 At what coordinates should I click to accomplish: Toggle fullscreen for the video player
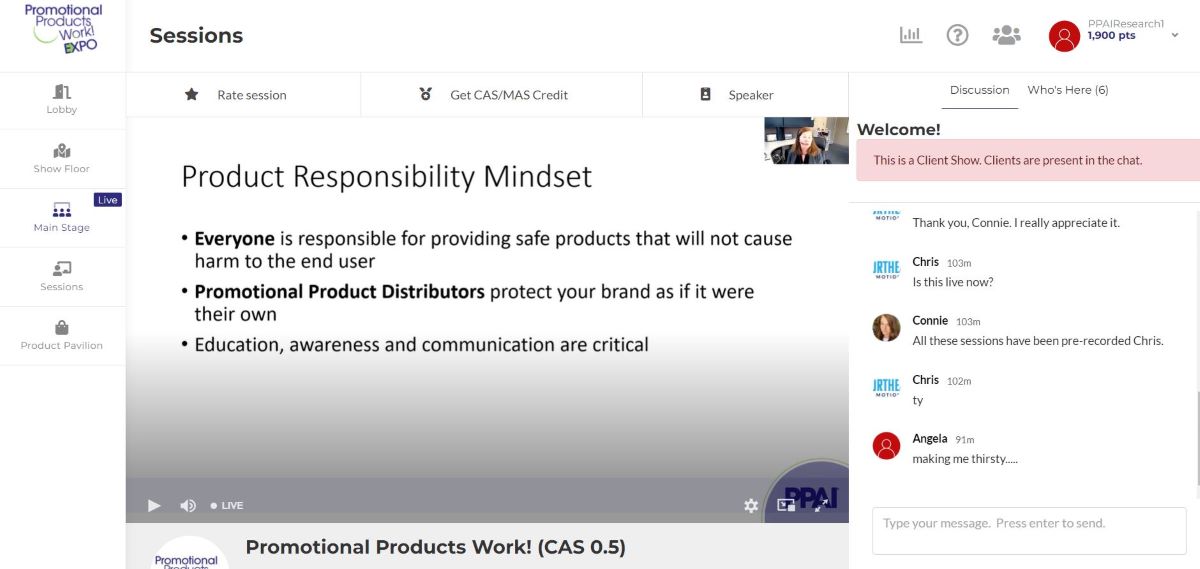(x=820, y=506)
